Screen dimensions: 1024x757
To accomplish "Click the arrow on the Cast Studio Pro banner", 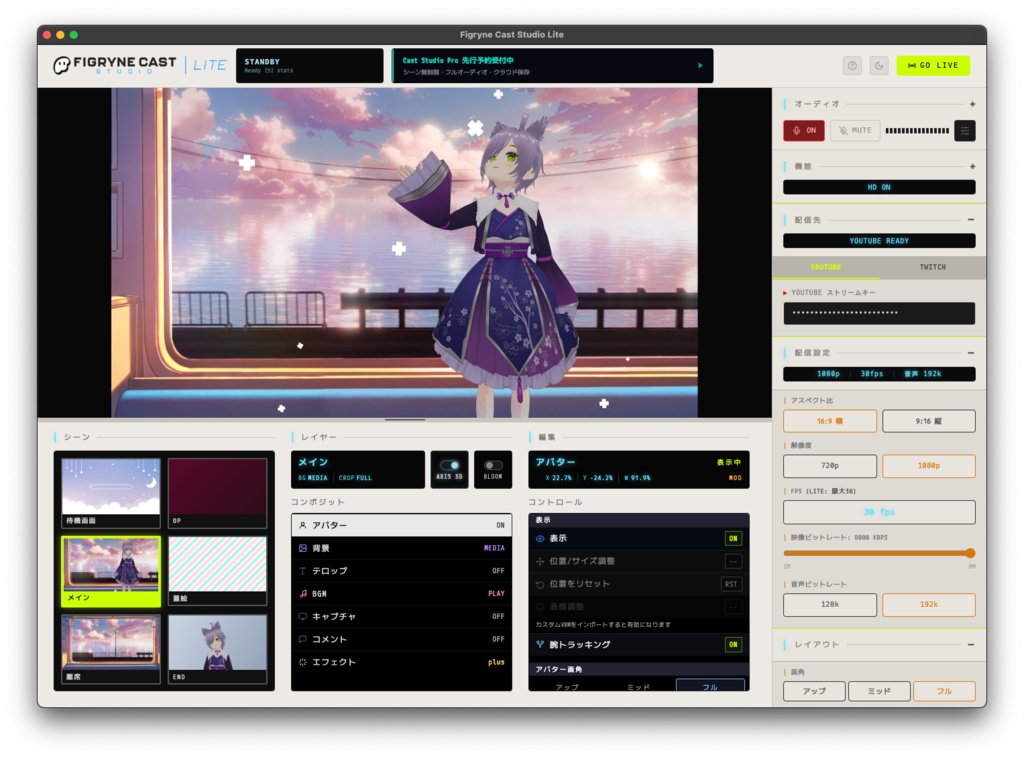I will tap(700, 65).
